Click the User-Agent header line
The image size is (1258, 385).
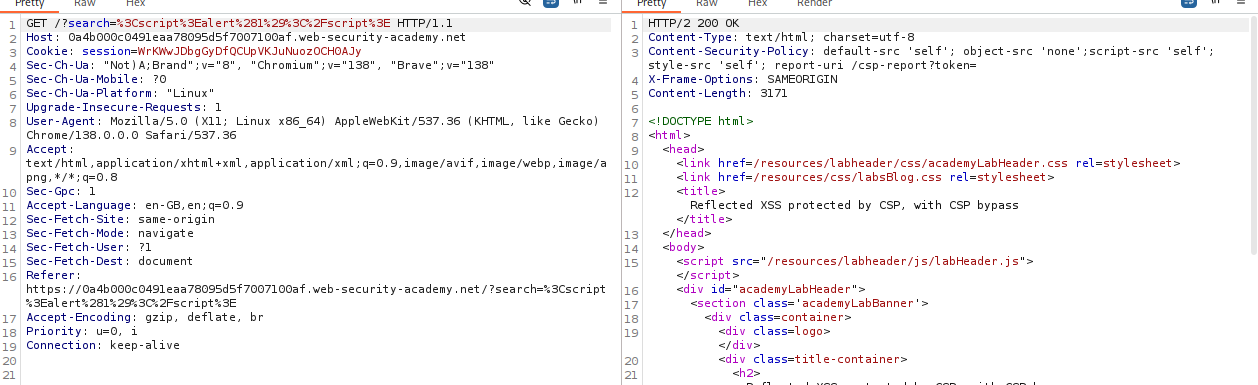point(312,128)
